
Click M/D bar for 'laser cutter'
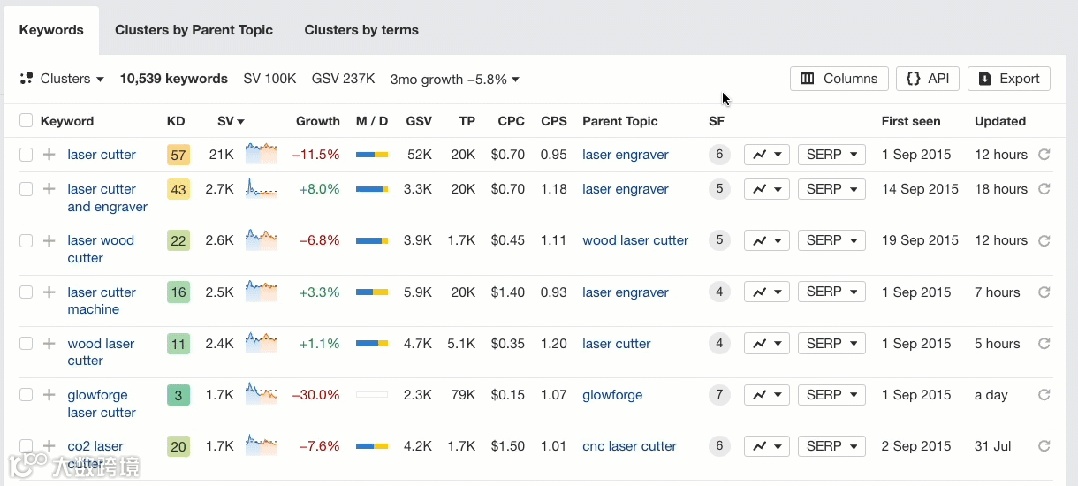(372, 155)
